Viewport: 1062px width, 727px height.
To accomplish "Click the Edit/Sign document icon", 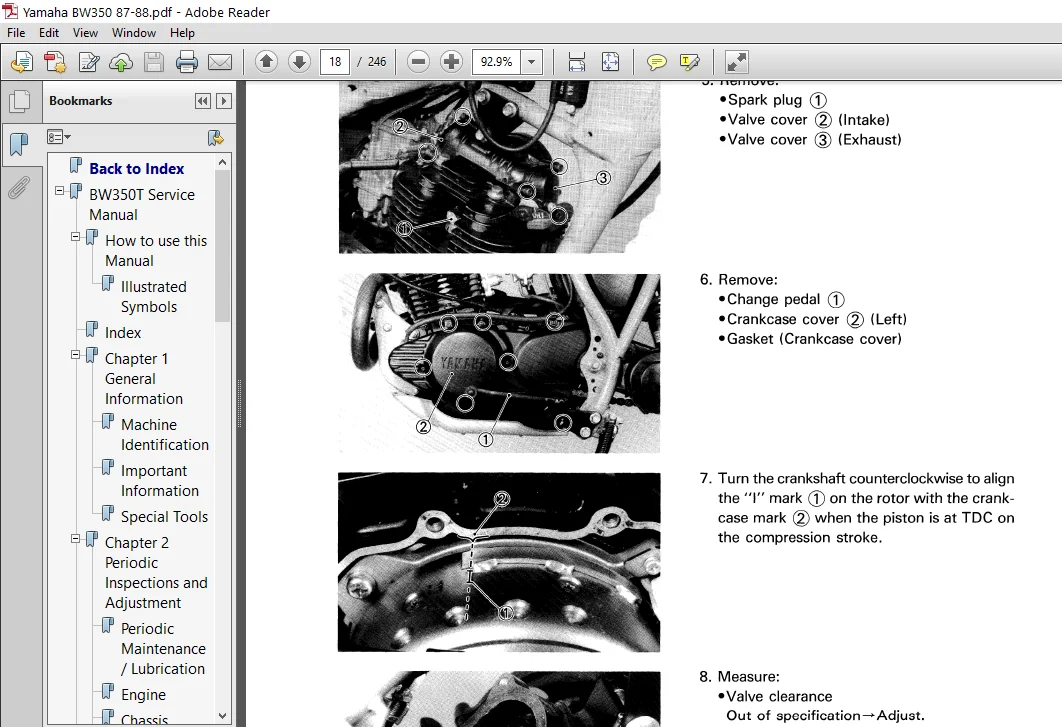I will [89, 62].
